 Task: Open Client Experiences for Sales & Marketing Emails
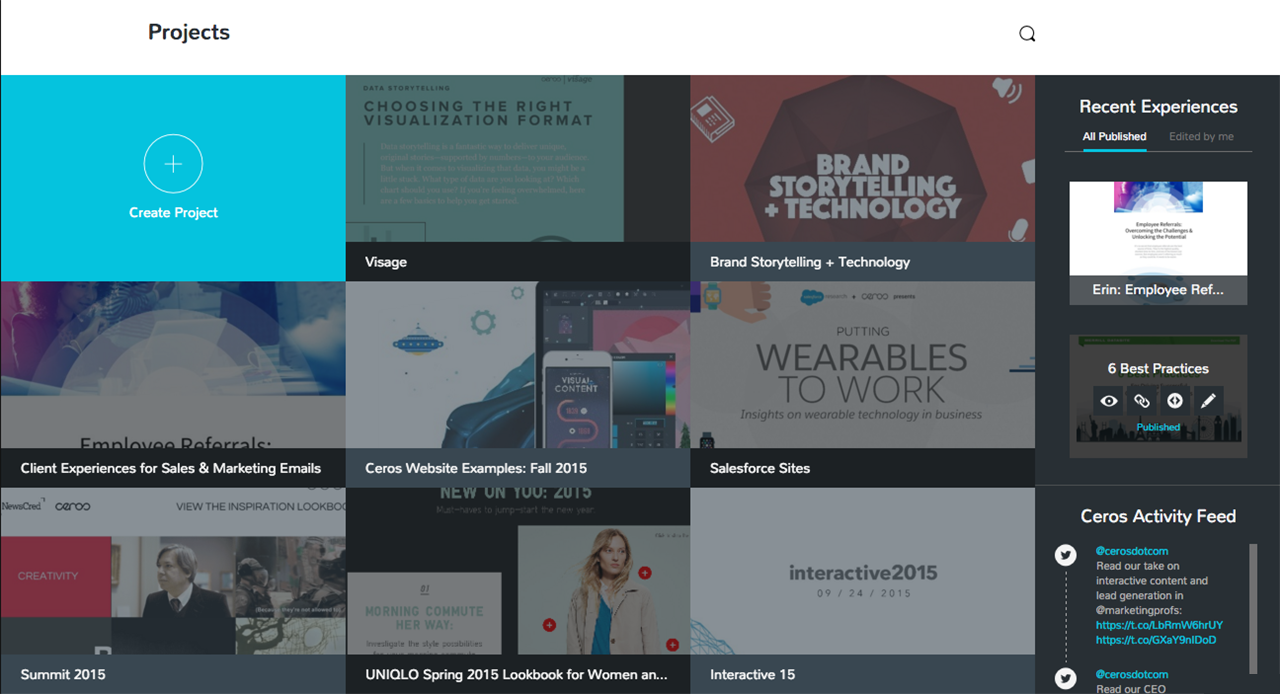pyautogui.click(x=173, y=384)
